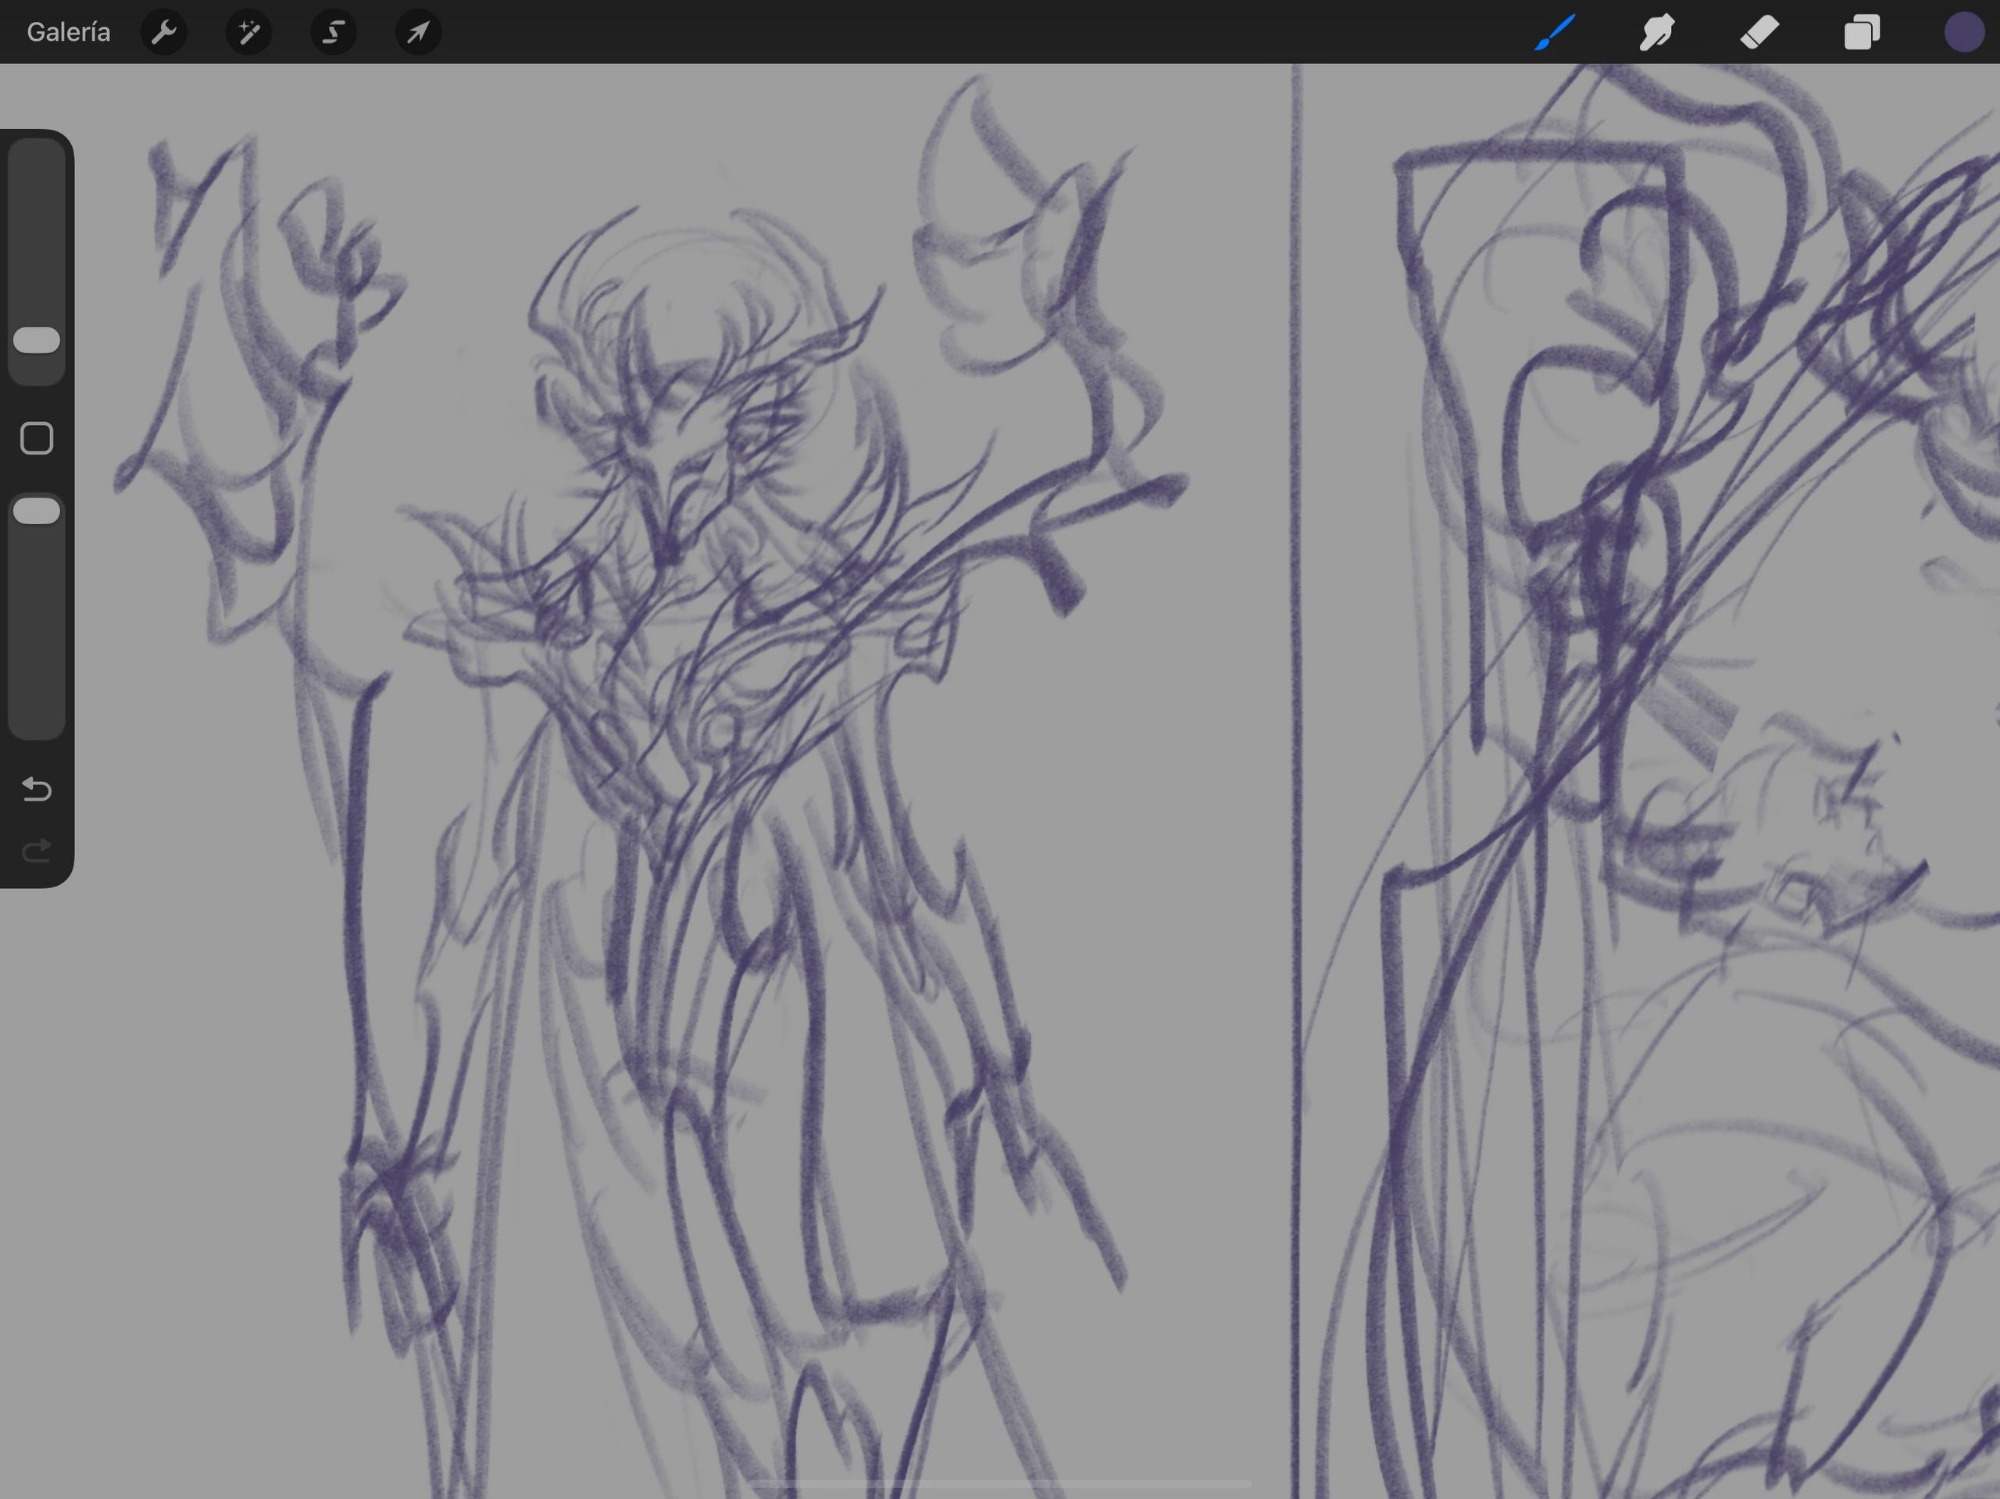Click lower area of opacity slider track
This screenshot has height=1499, width=2000.
click(37, 650)
